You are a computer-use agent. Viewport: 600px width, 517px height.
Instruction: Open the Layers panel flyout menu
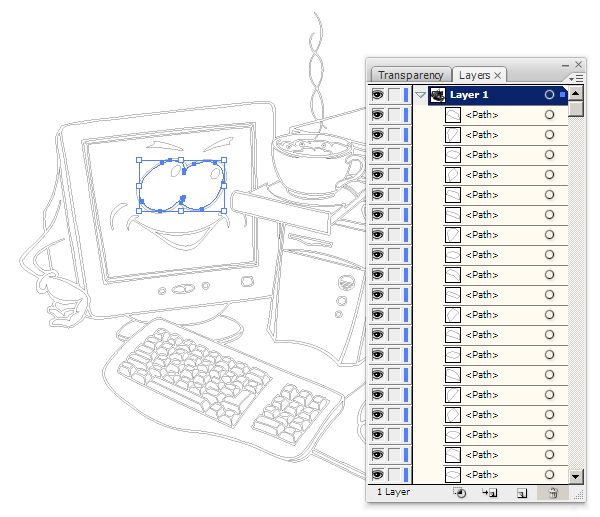click(x=576, y=78)
